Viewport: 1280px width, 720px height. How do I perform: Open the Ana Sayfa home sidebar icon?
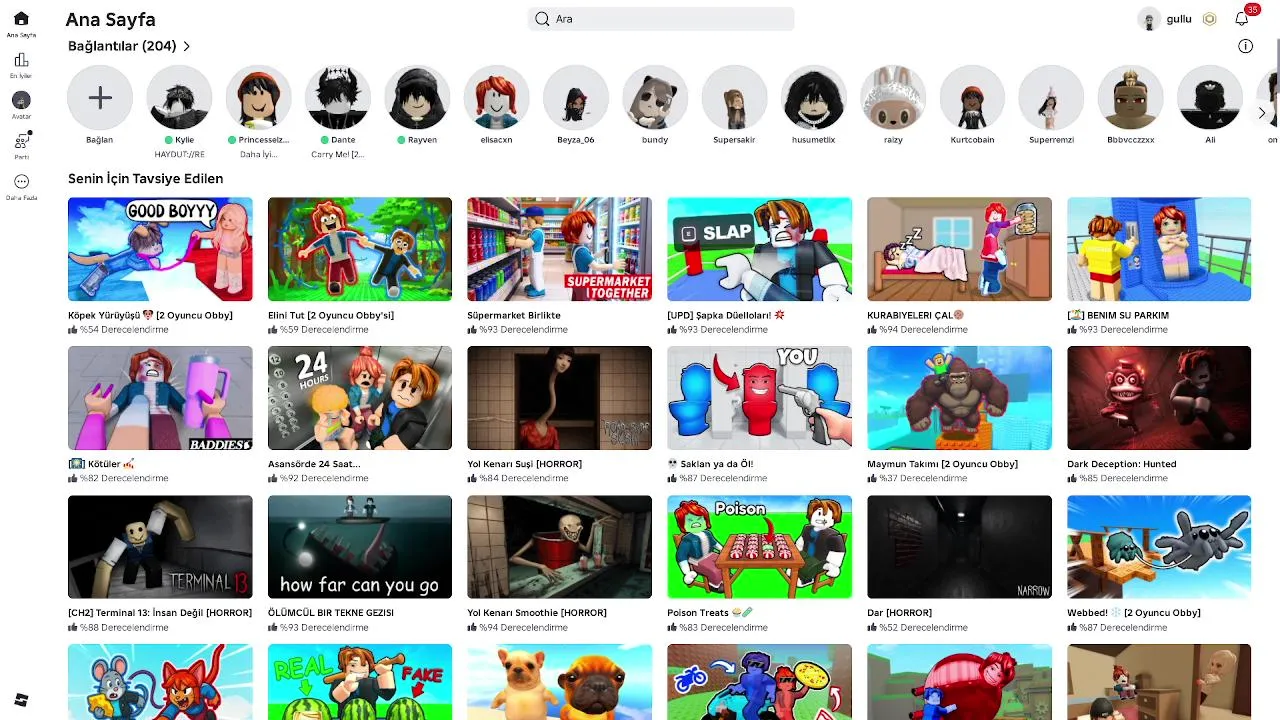click(21, 19)
